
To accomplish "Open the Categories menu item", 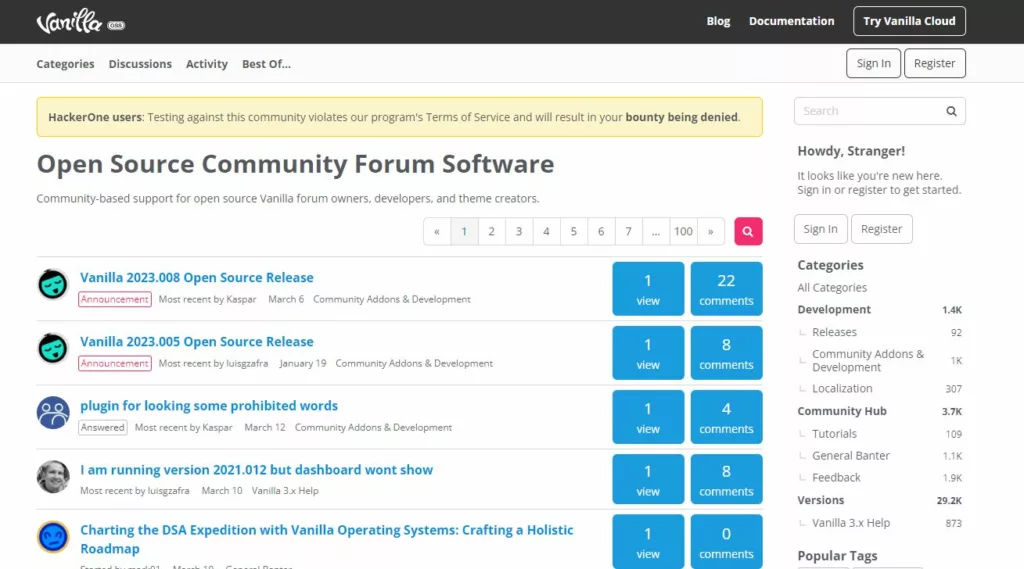I will (x=65, y=64).
